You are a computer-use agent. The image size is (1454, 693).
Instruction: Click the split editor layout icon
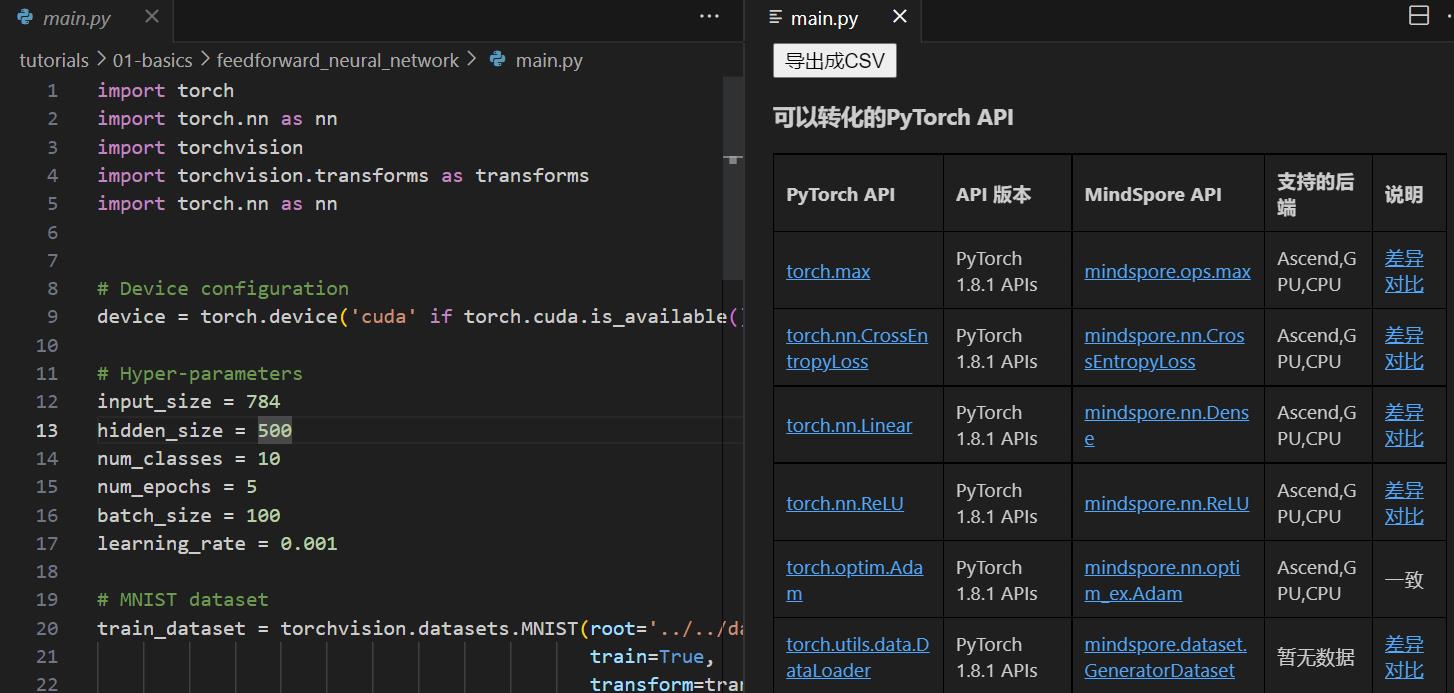point(1418,16)
